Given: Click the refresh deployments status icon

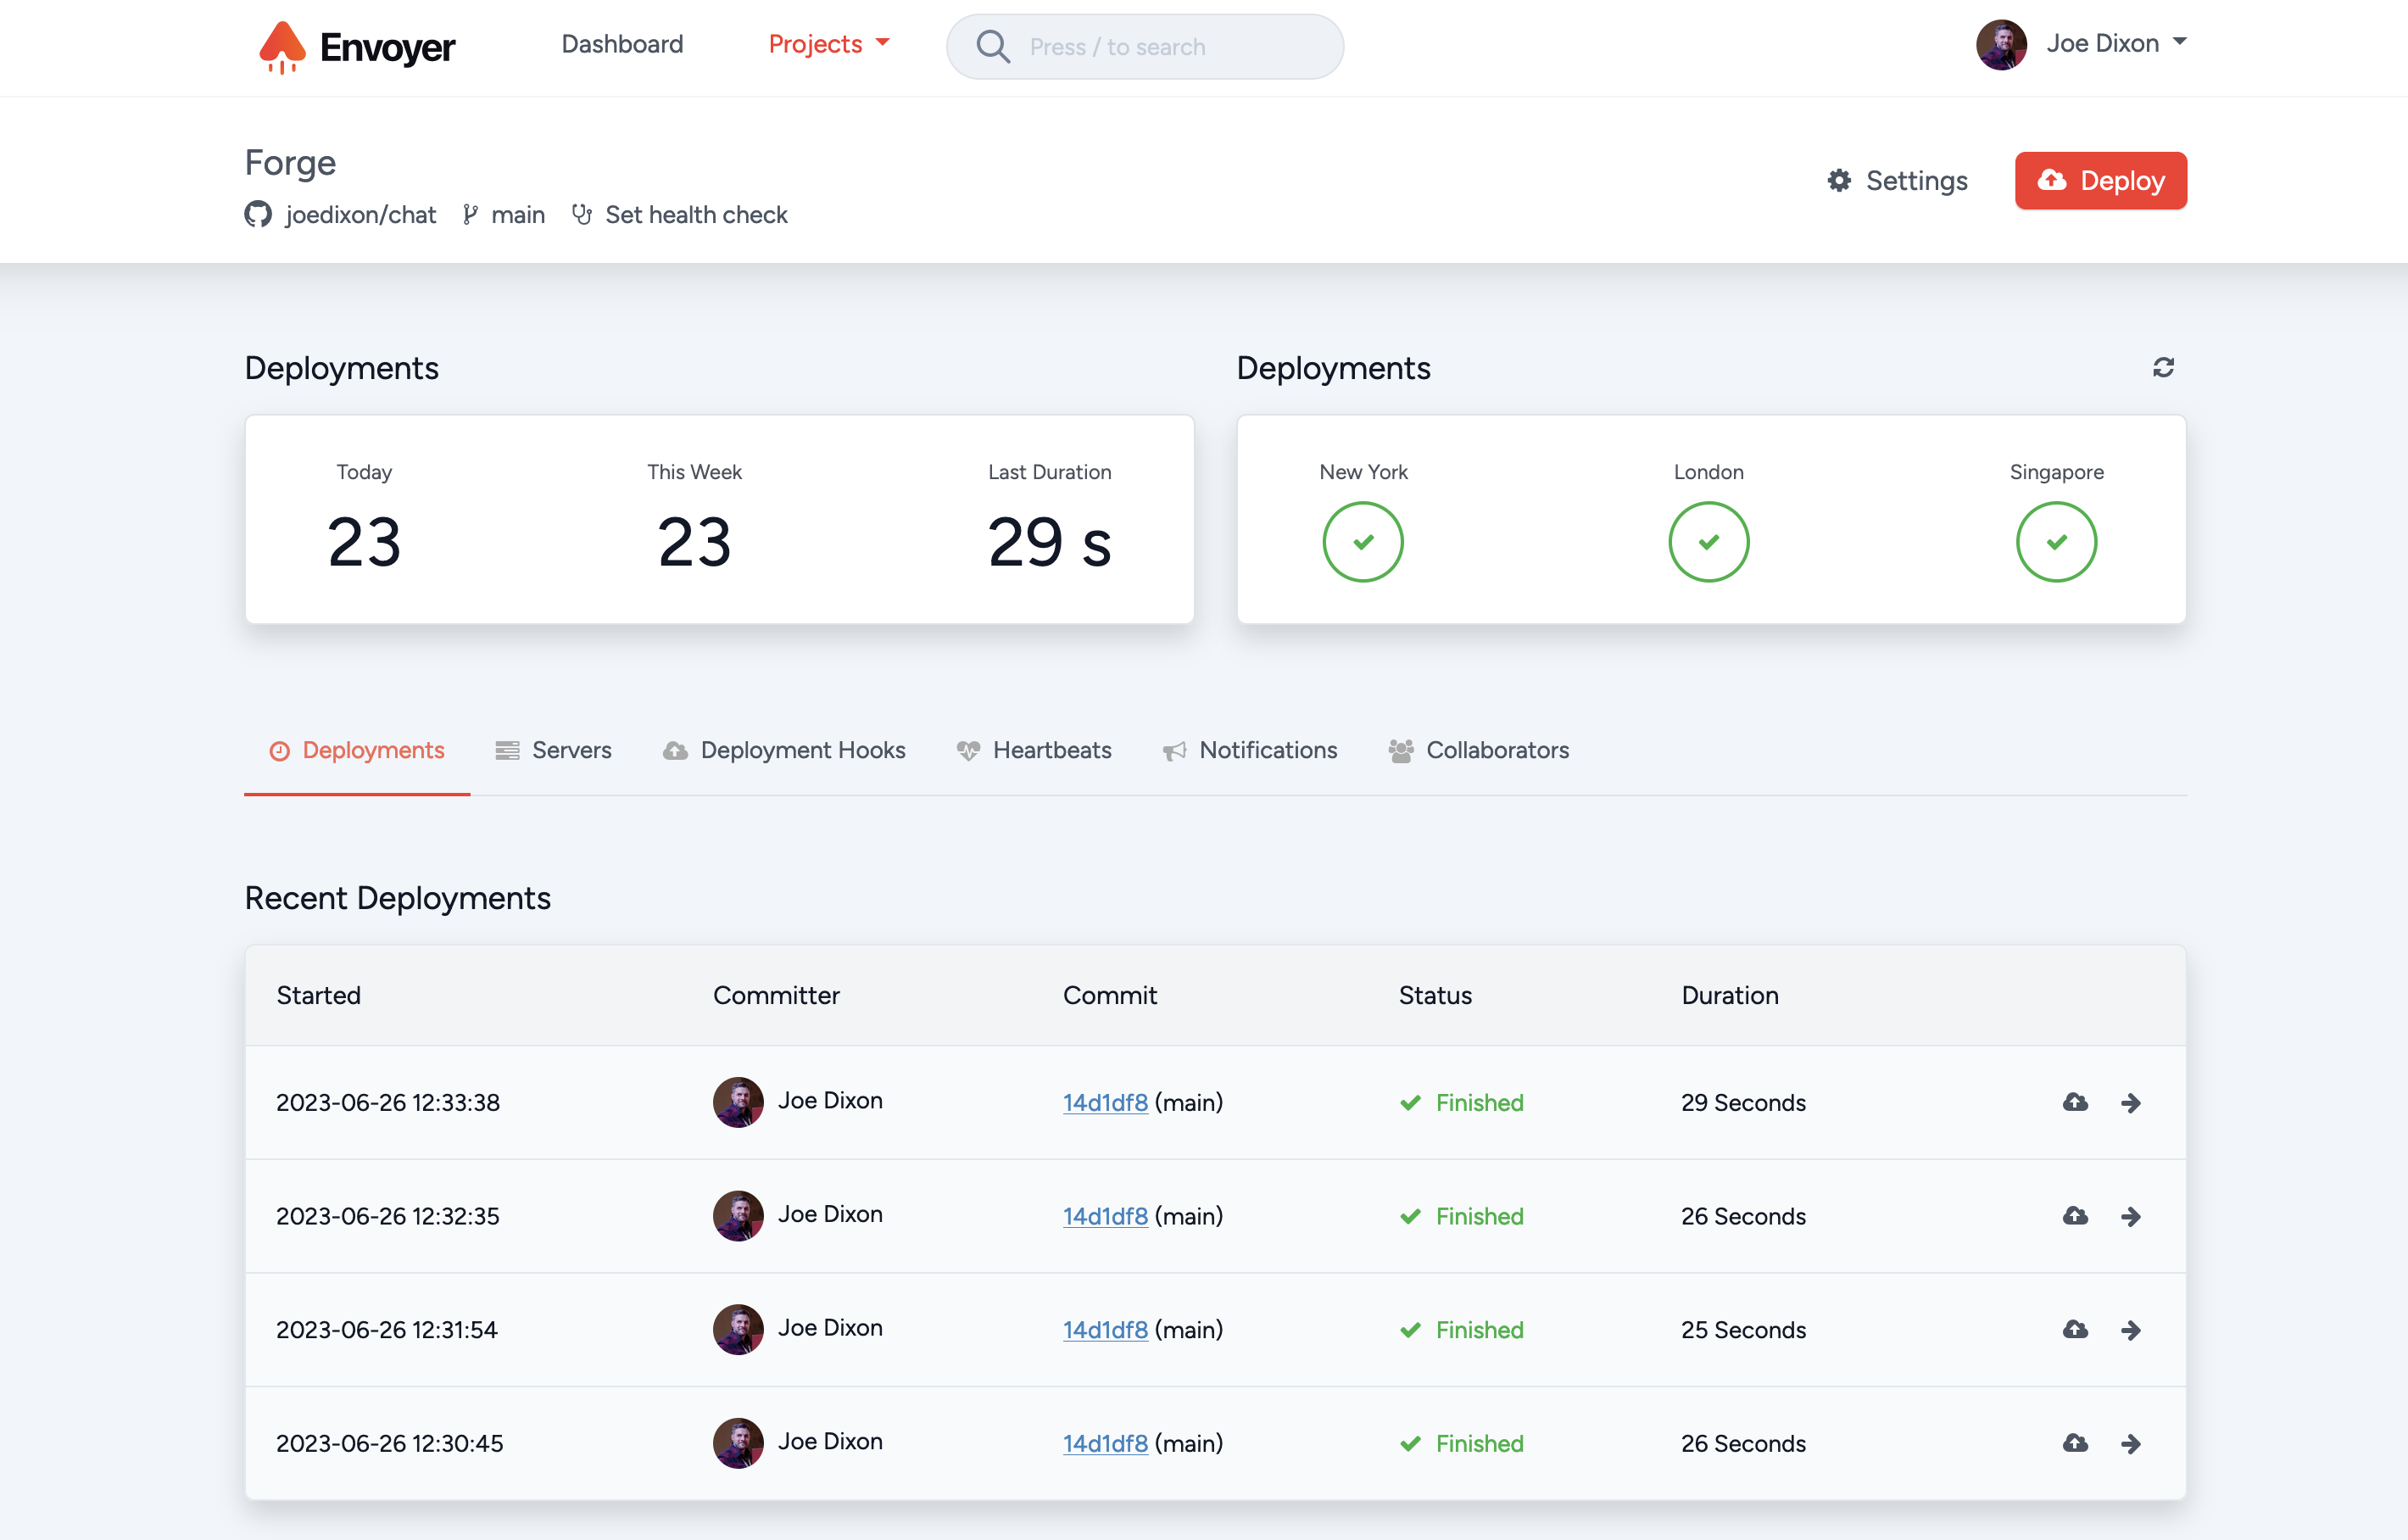Looking at the screenshot, I should pos(2163,368).
